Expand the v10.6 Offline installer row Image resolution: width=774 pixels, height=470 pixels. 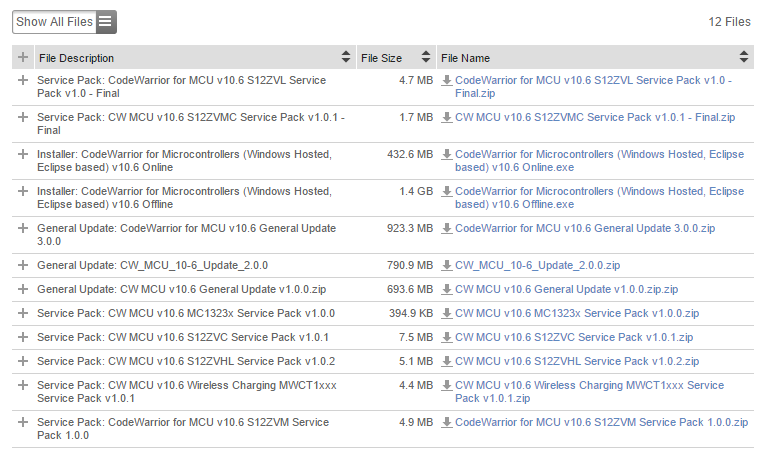pyautogui.click(x=23, y=191)
